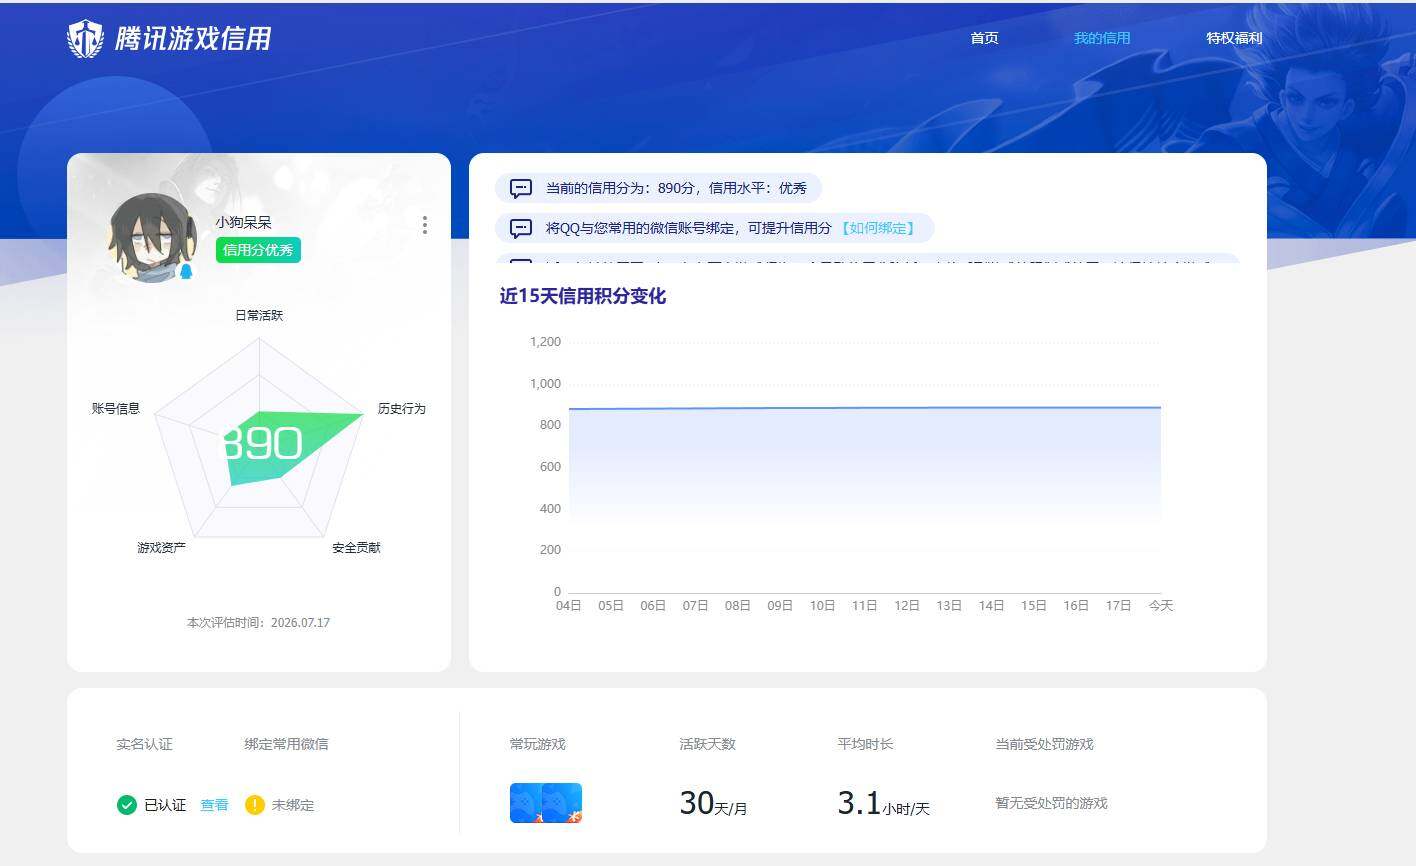This screenshot has height=866, width=1416.
Task: Open the 首页 navigation tab
Action: (x=984, y=38)
